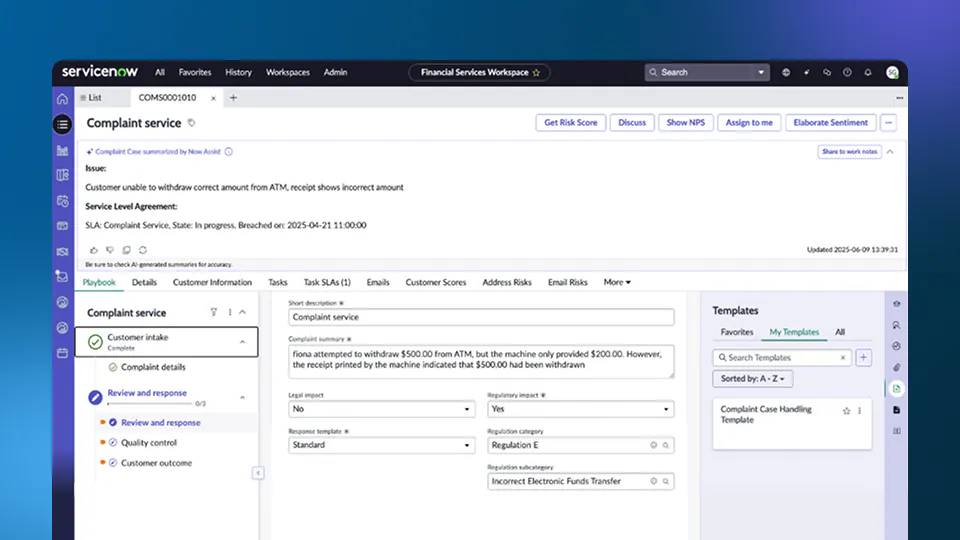The width and height of the screenshot is (960, 540).
Task: Tag the Complaint service record
Action: [191, 123]
